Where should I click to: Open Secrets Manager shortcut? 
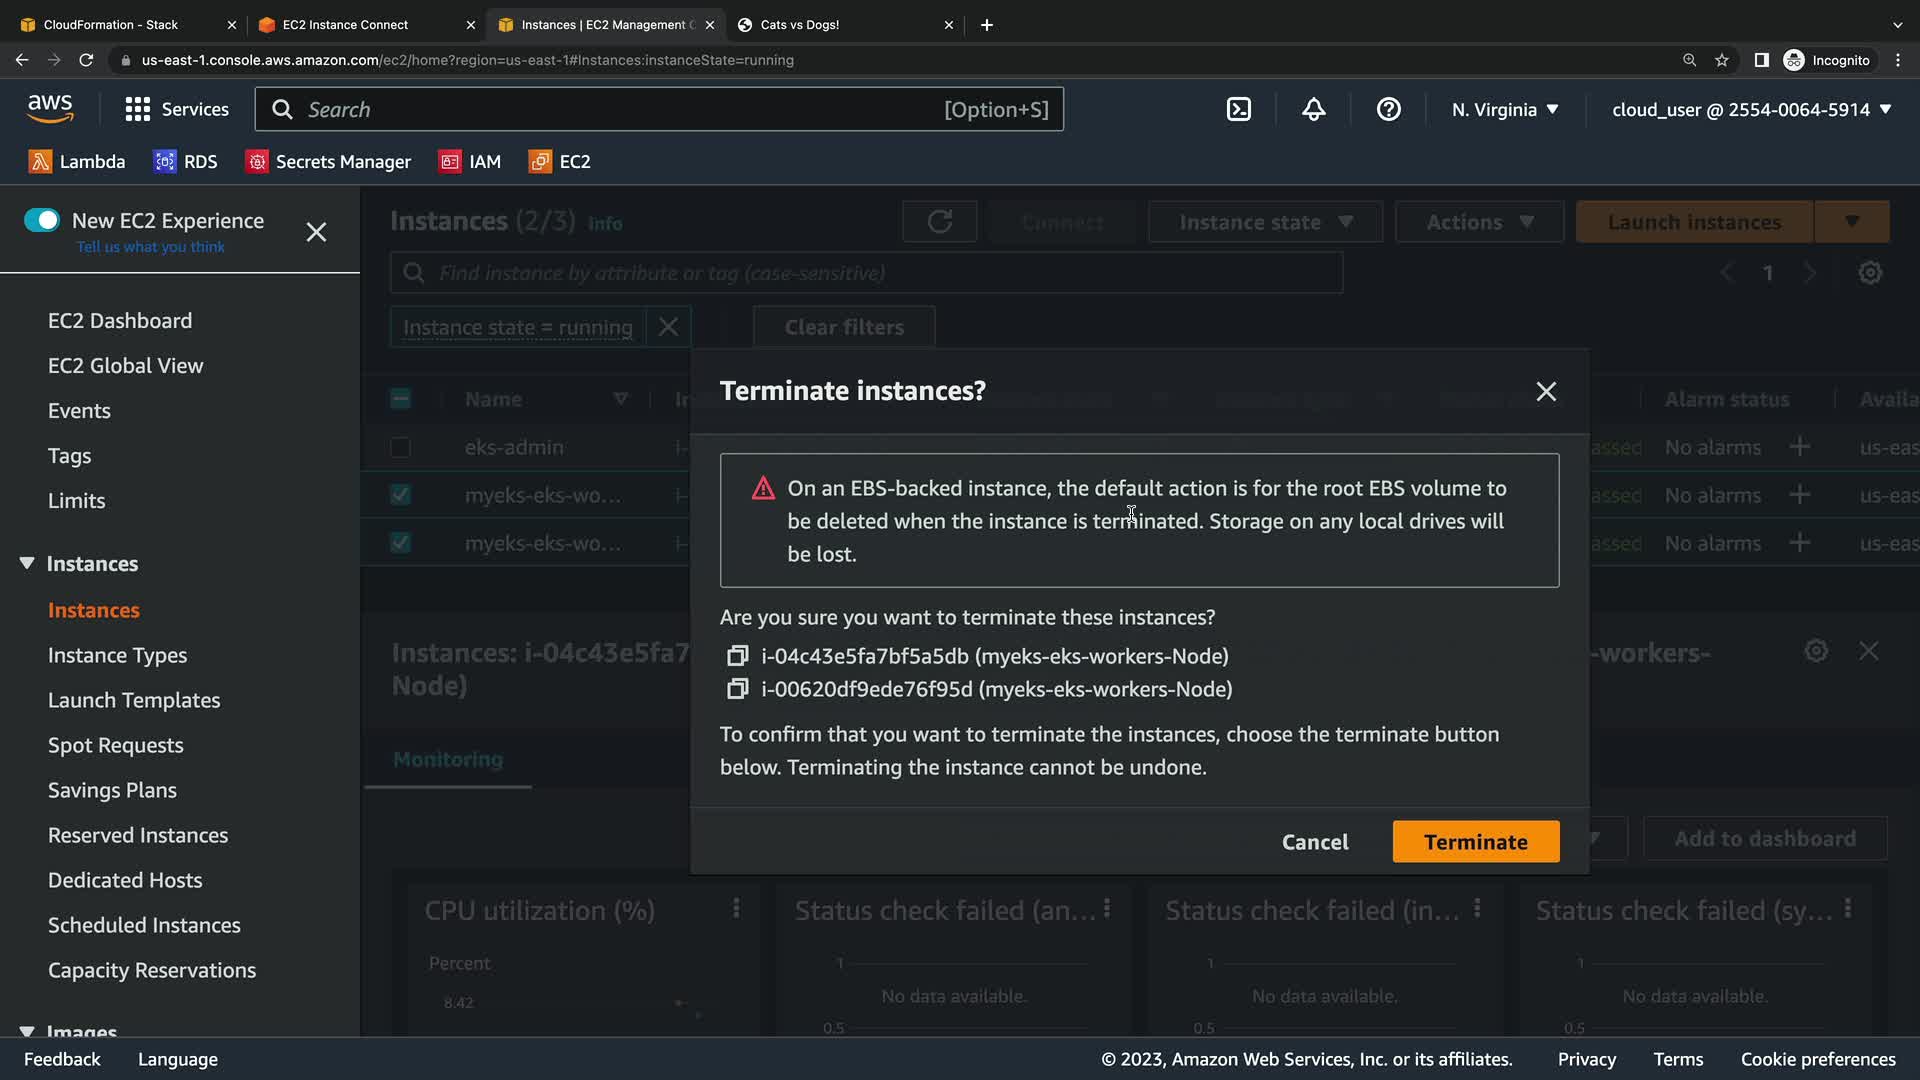pyautogui.click(x=328, y=161)
